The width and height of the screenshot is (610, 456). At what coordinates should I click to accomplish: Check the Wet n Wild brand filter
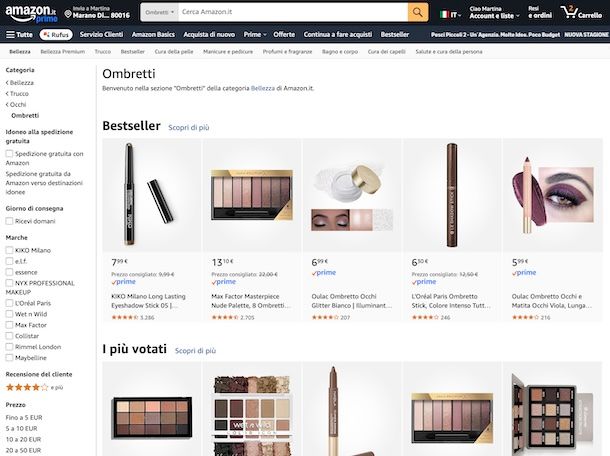[x=9, y=314]
